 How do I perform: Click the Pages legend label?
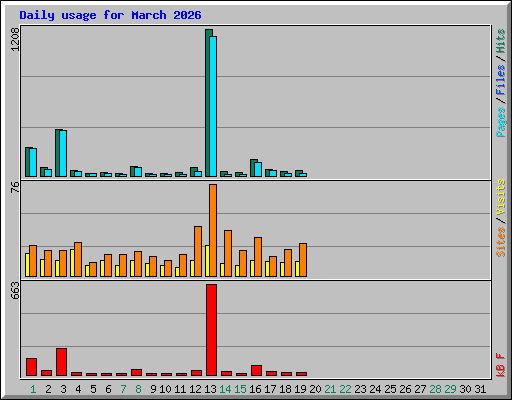(x=501, y=122)
